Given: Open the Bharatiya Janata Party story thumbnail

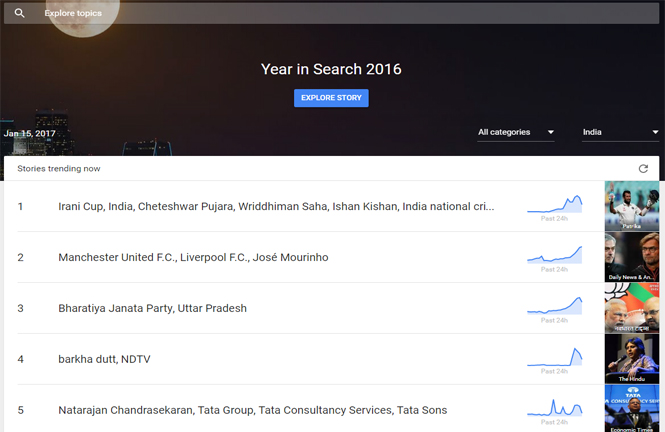Looking at the screenshot, I should (x=632, y=308).
